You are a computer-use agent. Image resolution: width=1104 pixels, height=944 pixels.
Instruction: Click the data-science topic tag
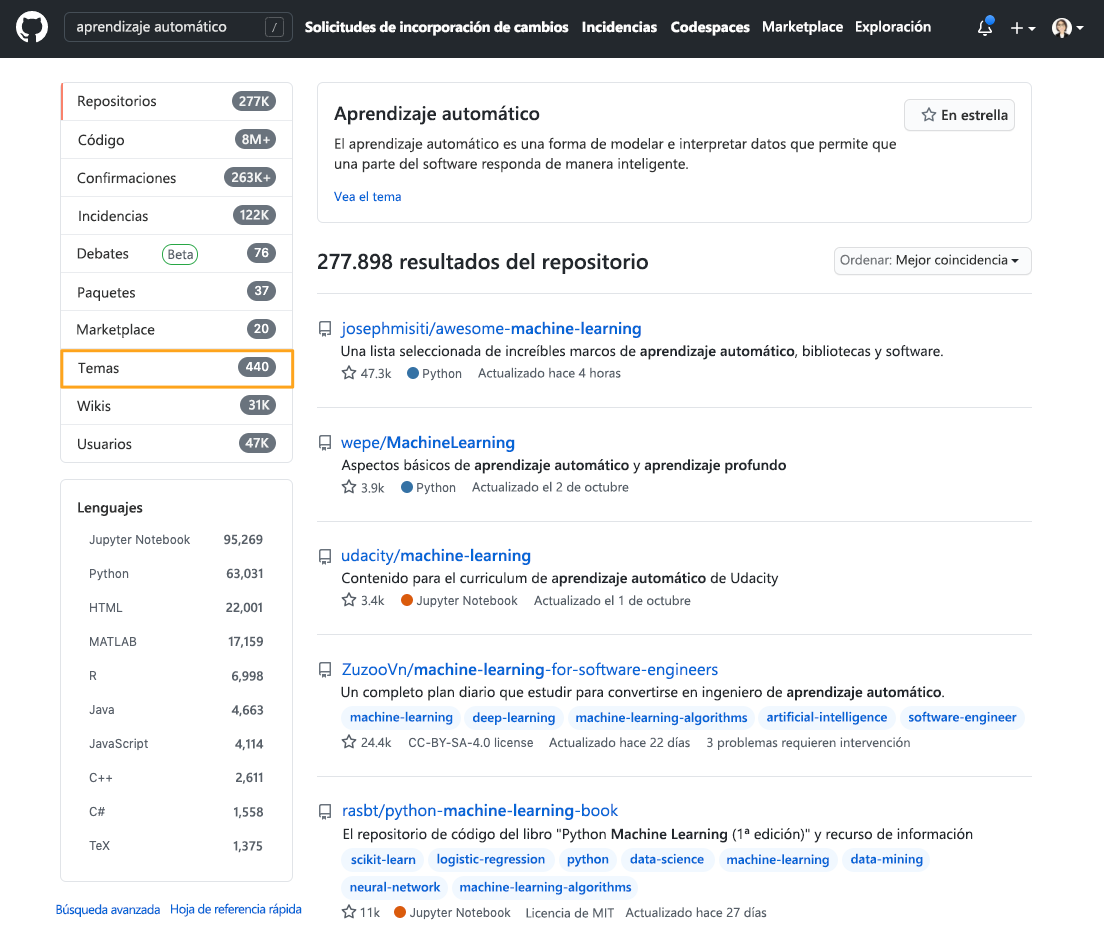[x=667, y=860]
